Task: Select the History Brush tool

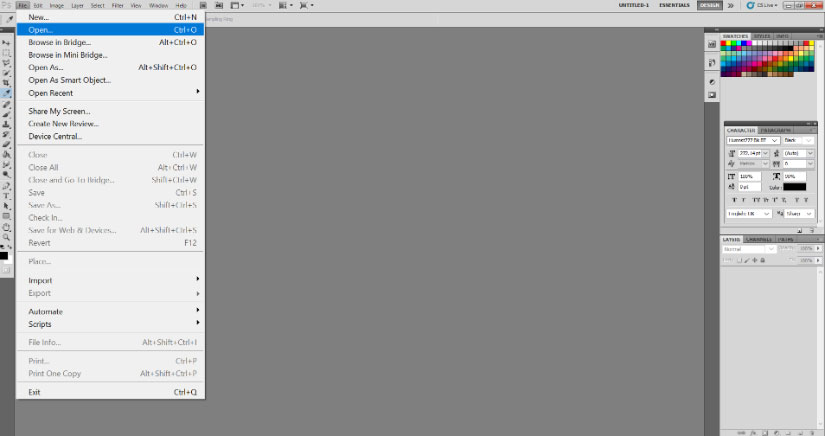Action: coord(6,135)
